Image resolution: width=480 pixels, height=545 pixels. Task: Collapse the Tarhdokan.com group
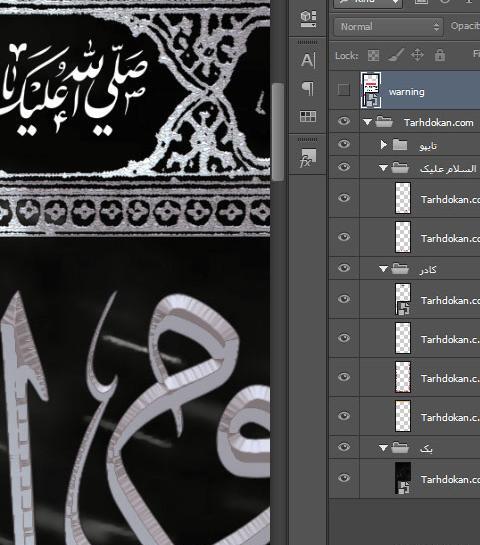point(367,122)
